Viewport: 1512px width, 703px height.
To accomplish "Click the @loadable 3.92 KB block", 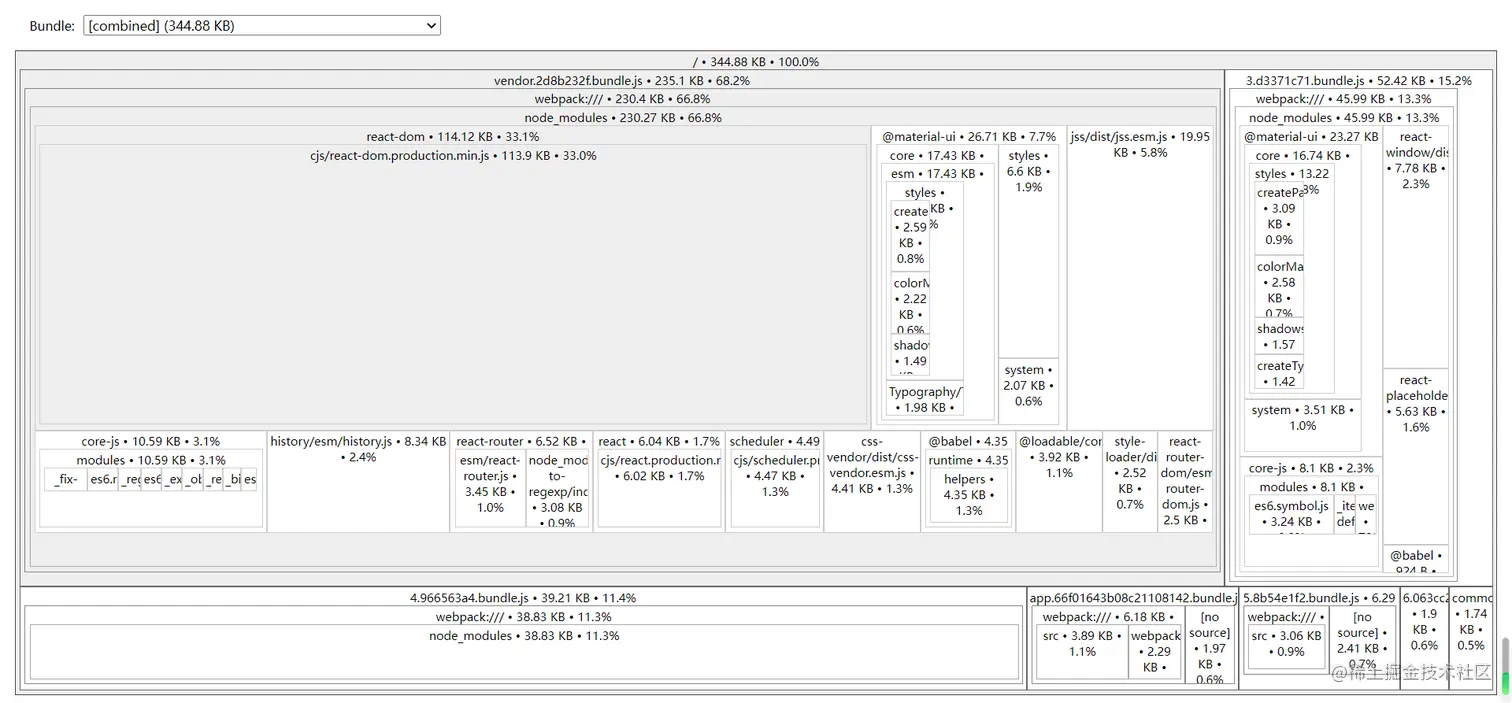I will 1060,482.
